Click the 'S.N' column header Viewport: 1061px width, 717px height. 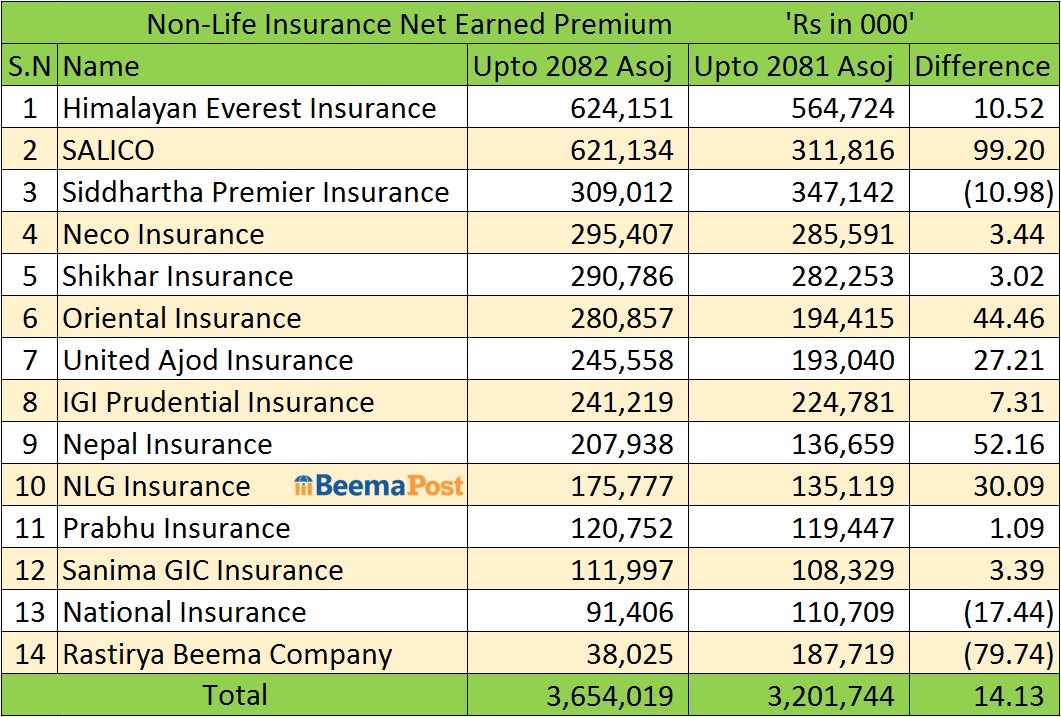tap(30, 66)
